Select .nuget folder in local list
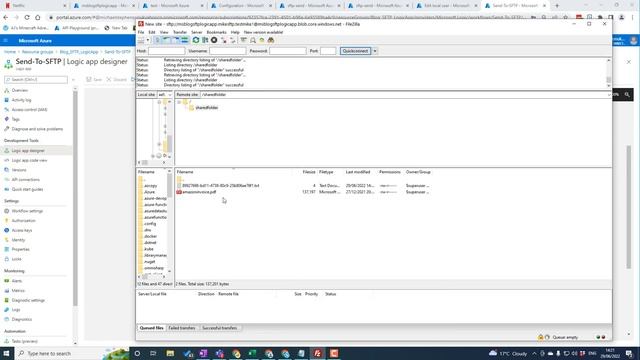This screenshot has height=360, width=640. point(150,262)
